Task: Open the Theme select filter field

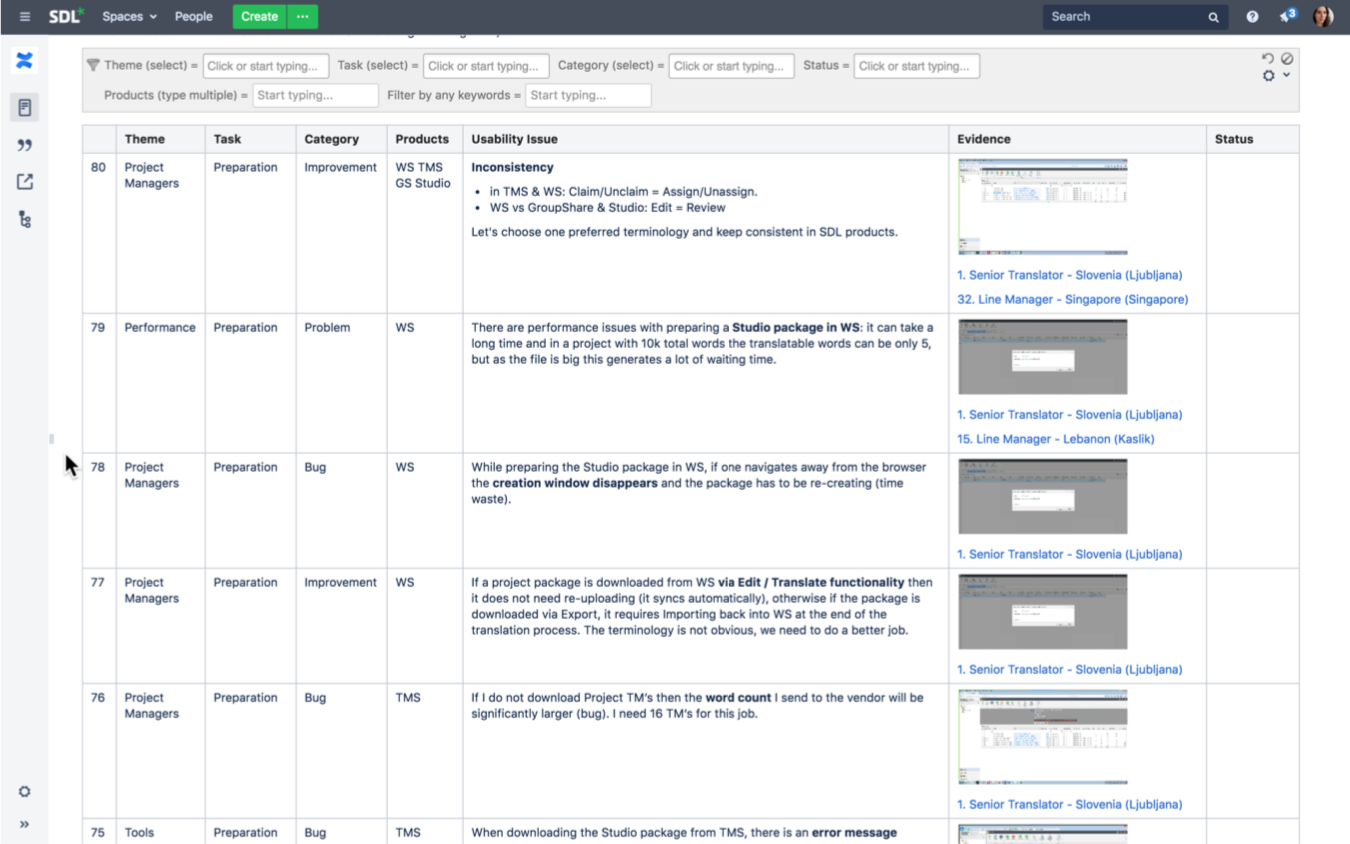Action: point(266,66)
